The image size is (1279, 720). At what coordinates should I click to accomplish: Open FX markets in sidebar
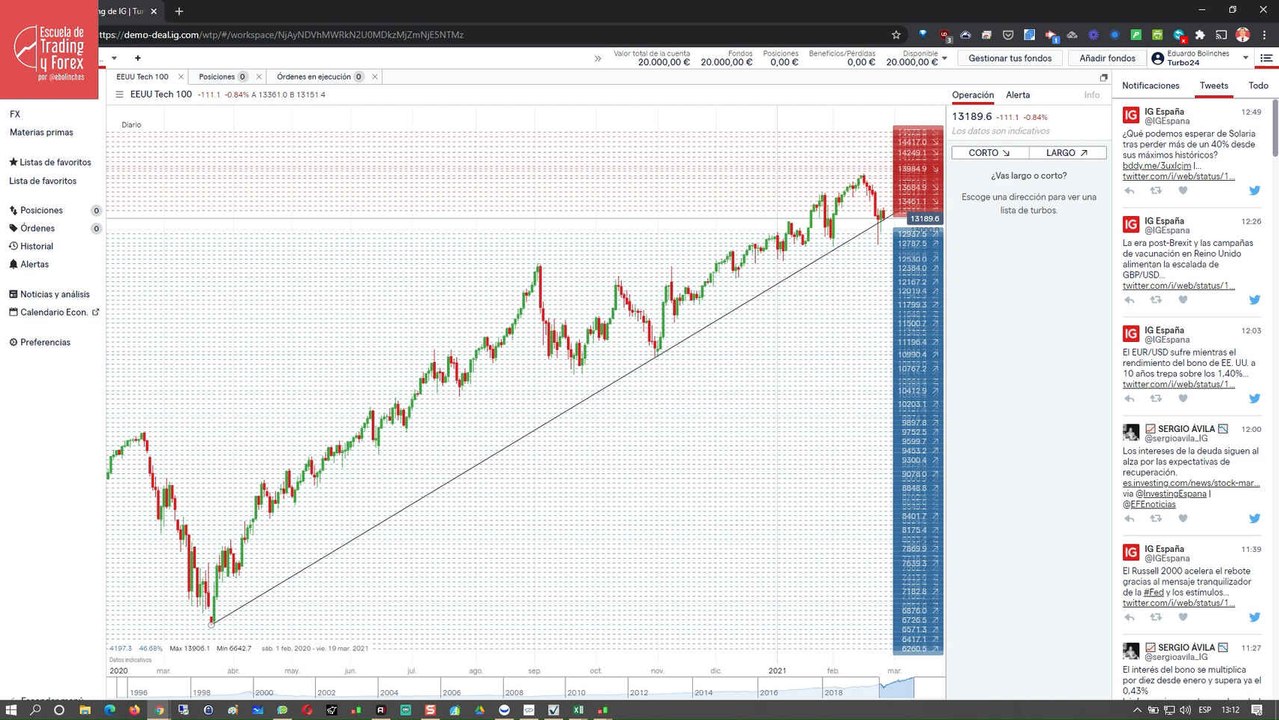tap(15, 114)
